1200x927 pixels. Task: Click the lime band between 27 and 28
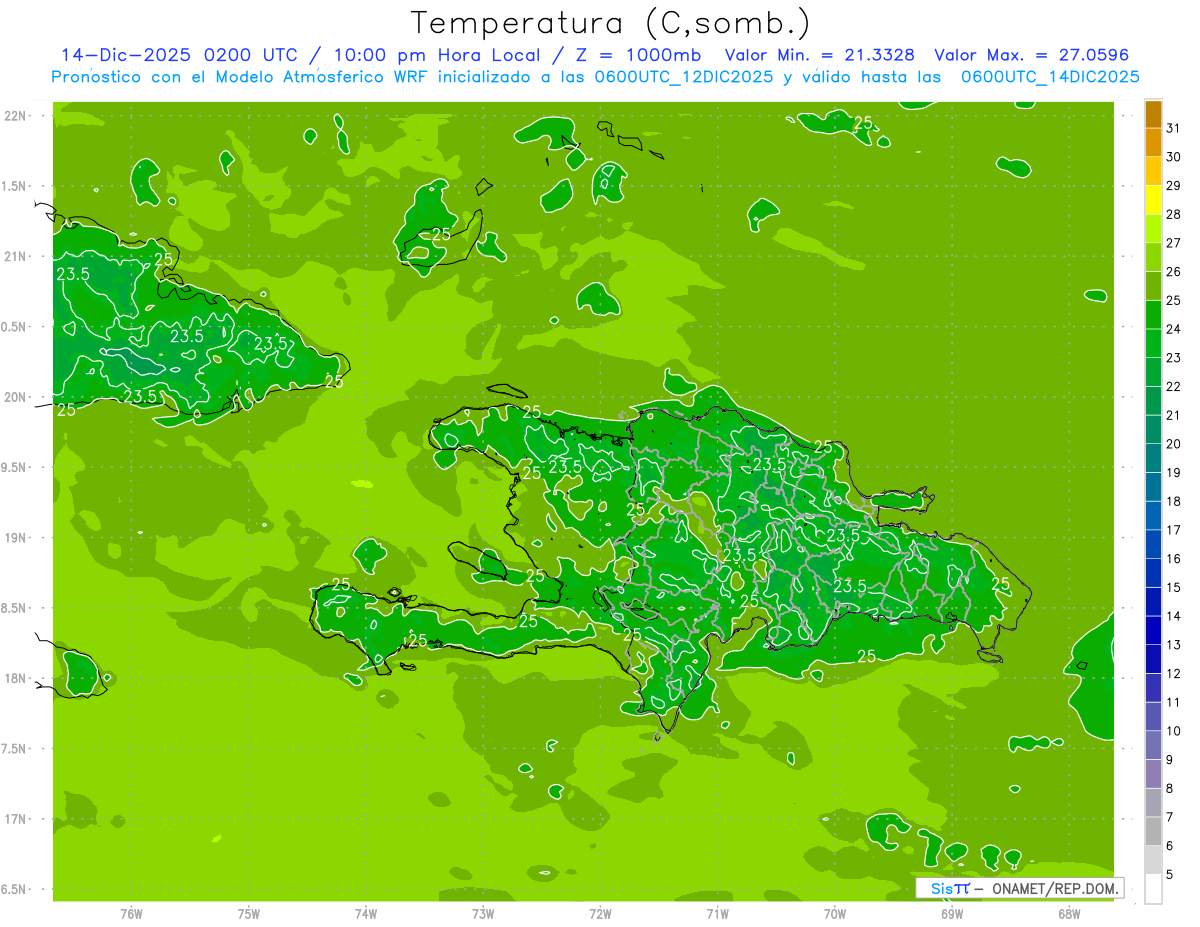[x=1153, y=229]
